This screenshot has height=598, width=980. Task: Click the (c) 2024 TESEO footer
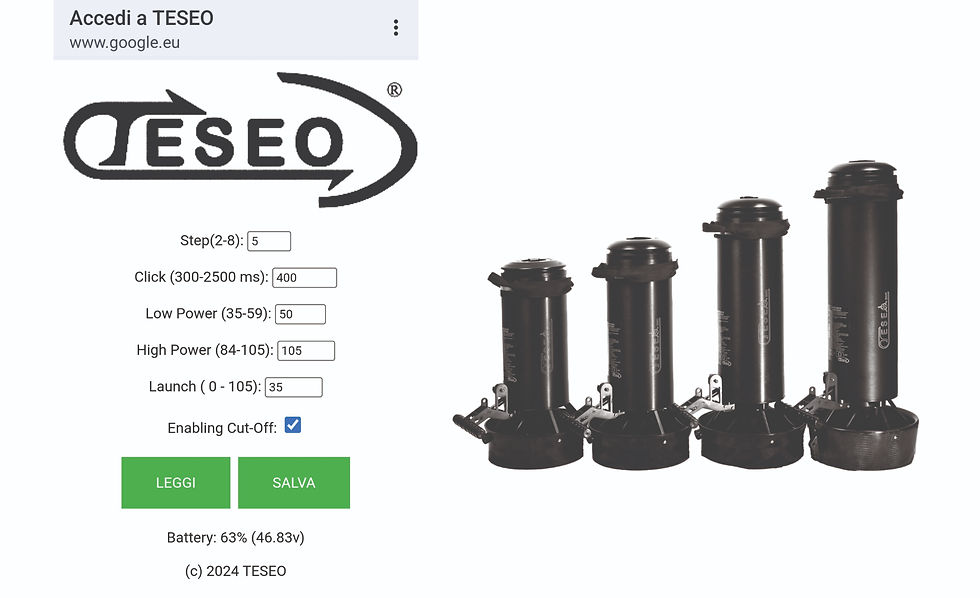236,571
